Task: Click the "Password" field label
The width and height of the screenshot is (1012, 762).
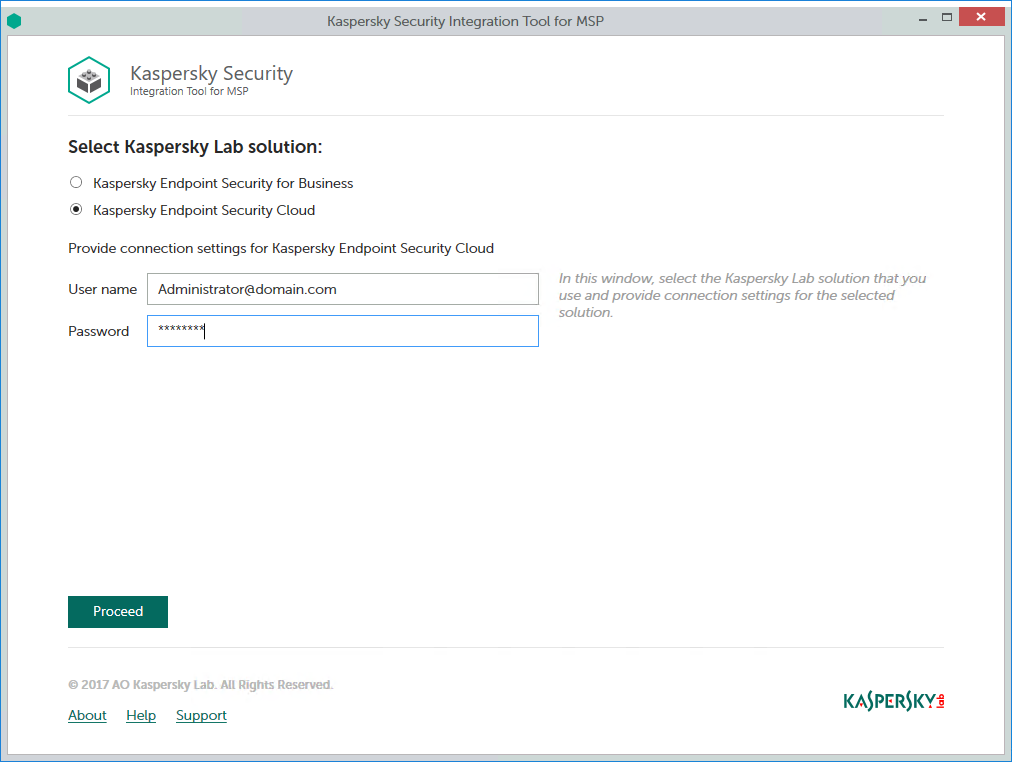Action: click(98, 331)
